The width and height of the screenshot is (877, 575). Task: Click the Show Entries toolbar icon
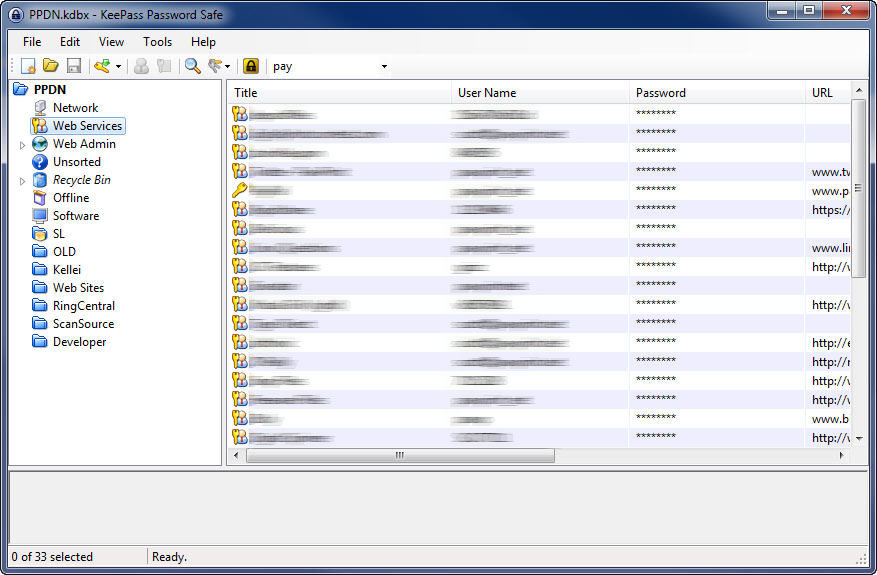click(x=215, y=66)
